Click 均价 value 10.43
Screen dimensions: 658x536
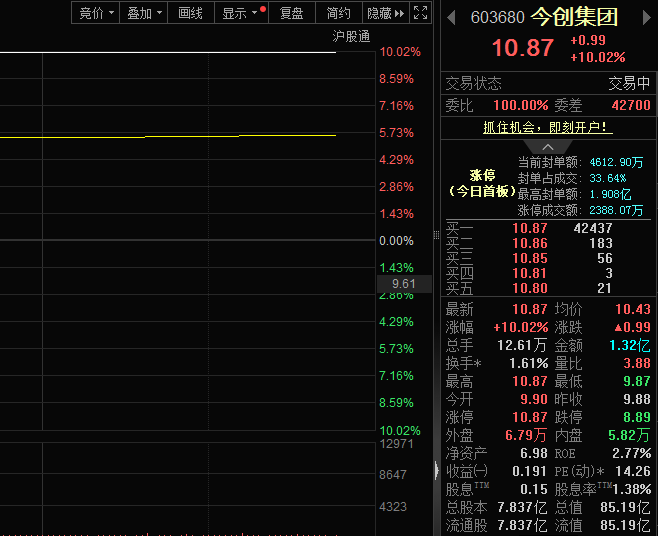(x=633, y=309)
